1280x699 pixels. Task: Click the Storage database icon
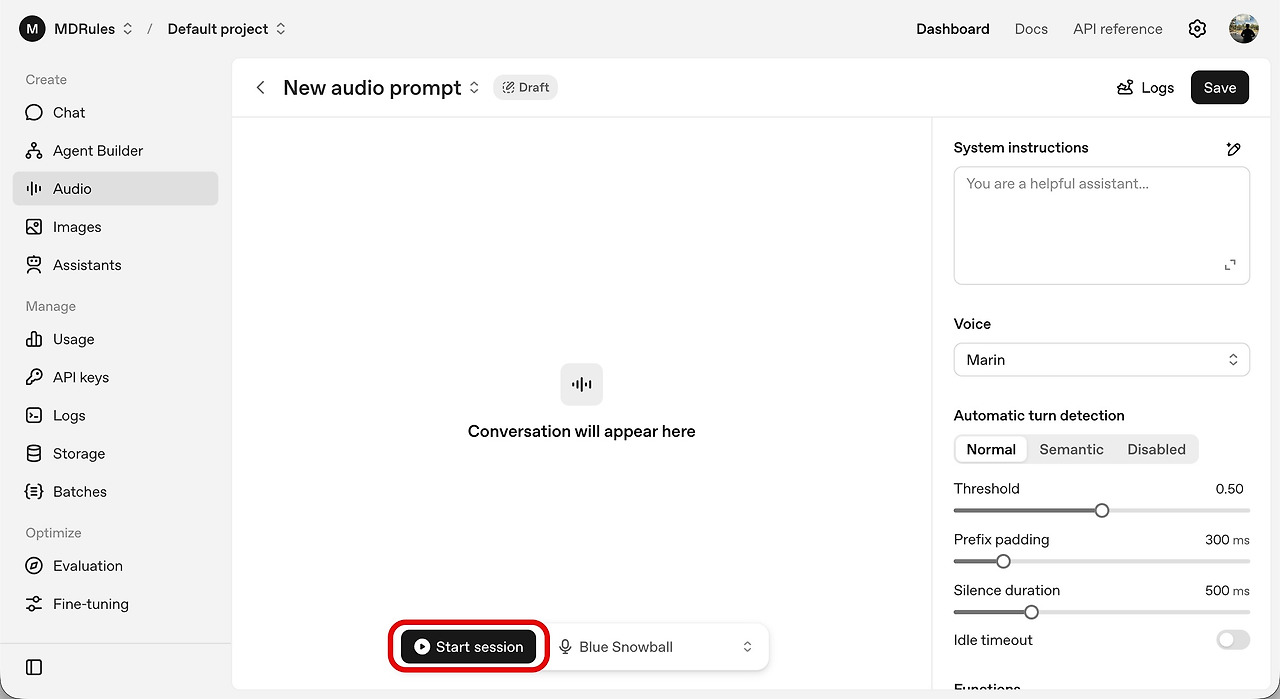tap(34, 453)
